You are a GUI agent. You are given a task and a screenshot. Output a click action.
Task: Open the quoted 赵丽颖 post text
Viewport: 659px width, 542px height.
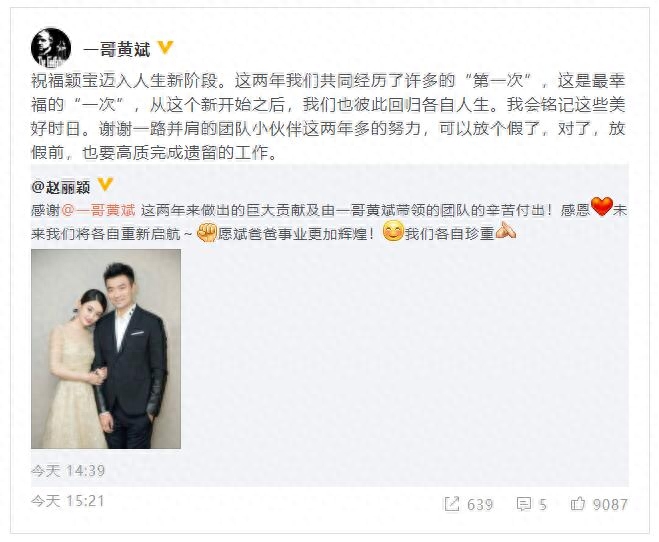point(329,221)
